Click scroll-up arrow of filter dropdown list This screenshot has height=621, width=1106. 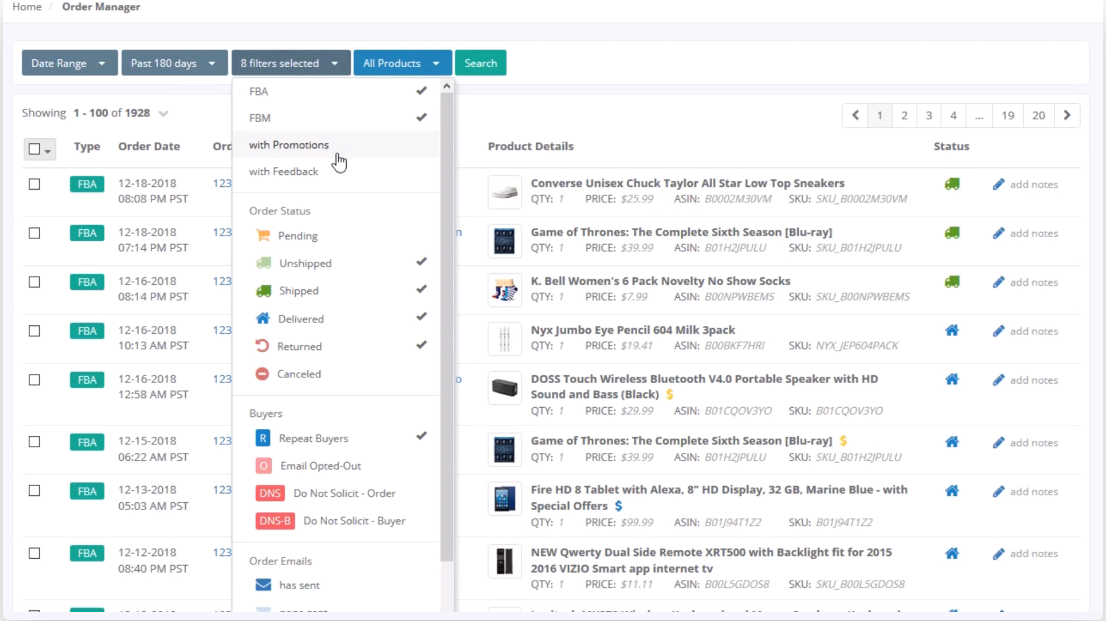pos(446,86)
